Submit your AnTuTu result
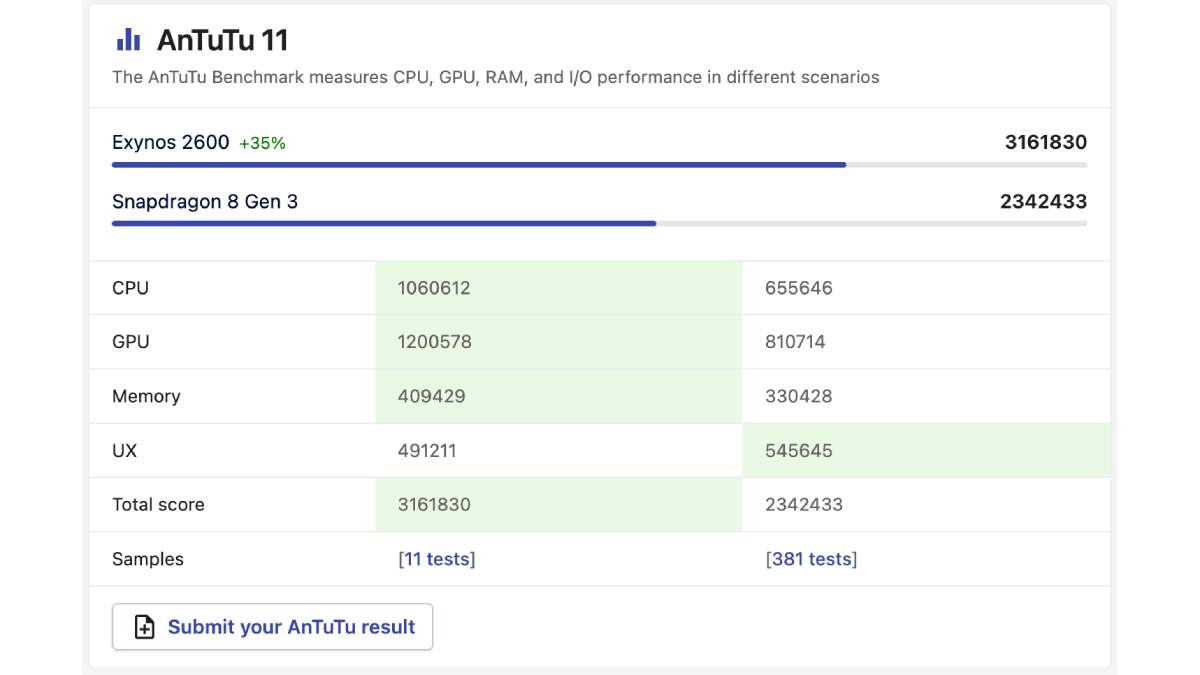1200x675 pixels. (272, 627)
